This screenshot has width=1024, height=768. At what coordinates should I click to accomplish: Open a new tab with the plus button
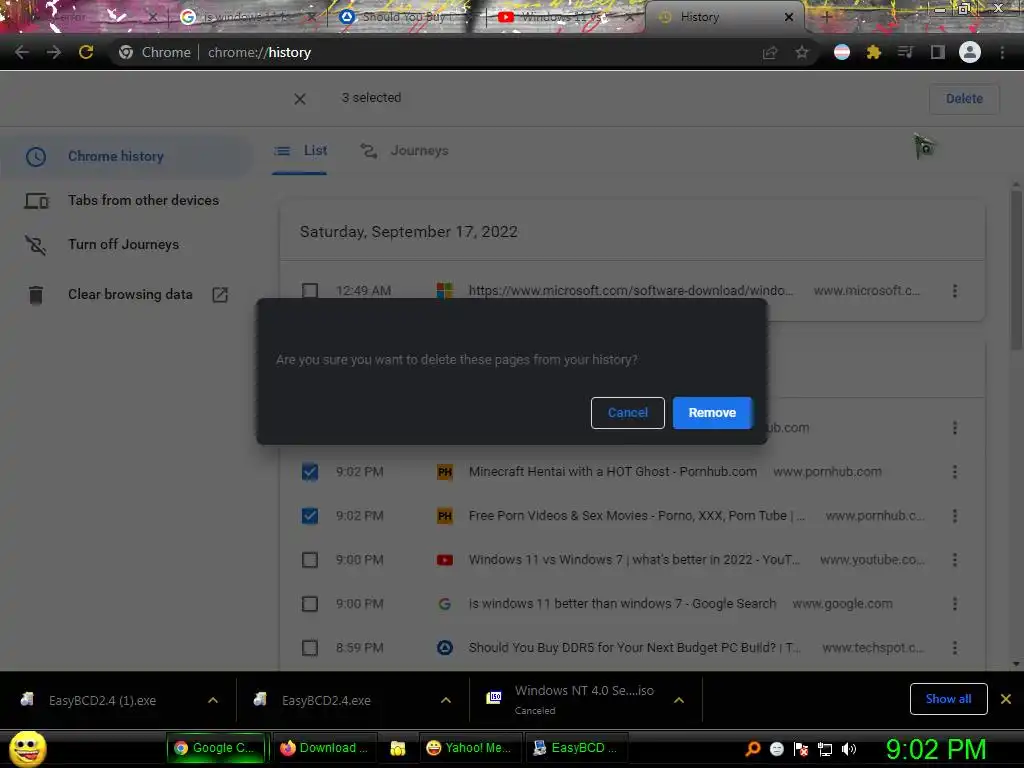click(827, 17)
